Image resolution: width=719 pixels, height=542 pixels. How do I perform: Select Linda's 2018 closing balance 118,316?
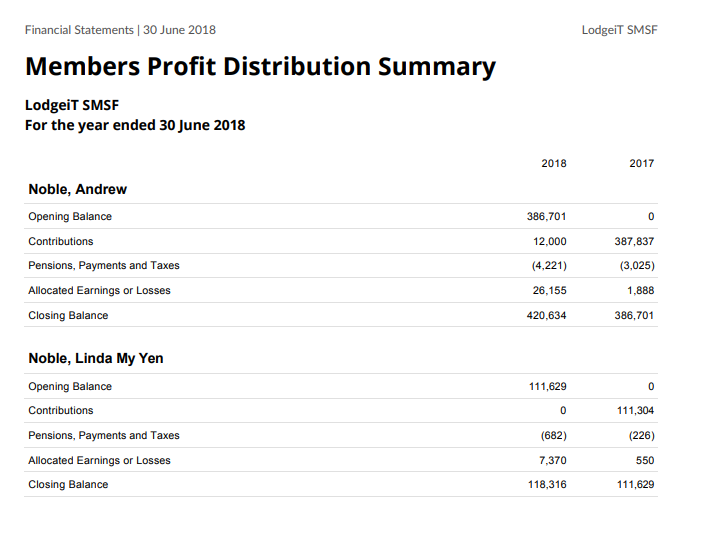click(x=547, y=484)
